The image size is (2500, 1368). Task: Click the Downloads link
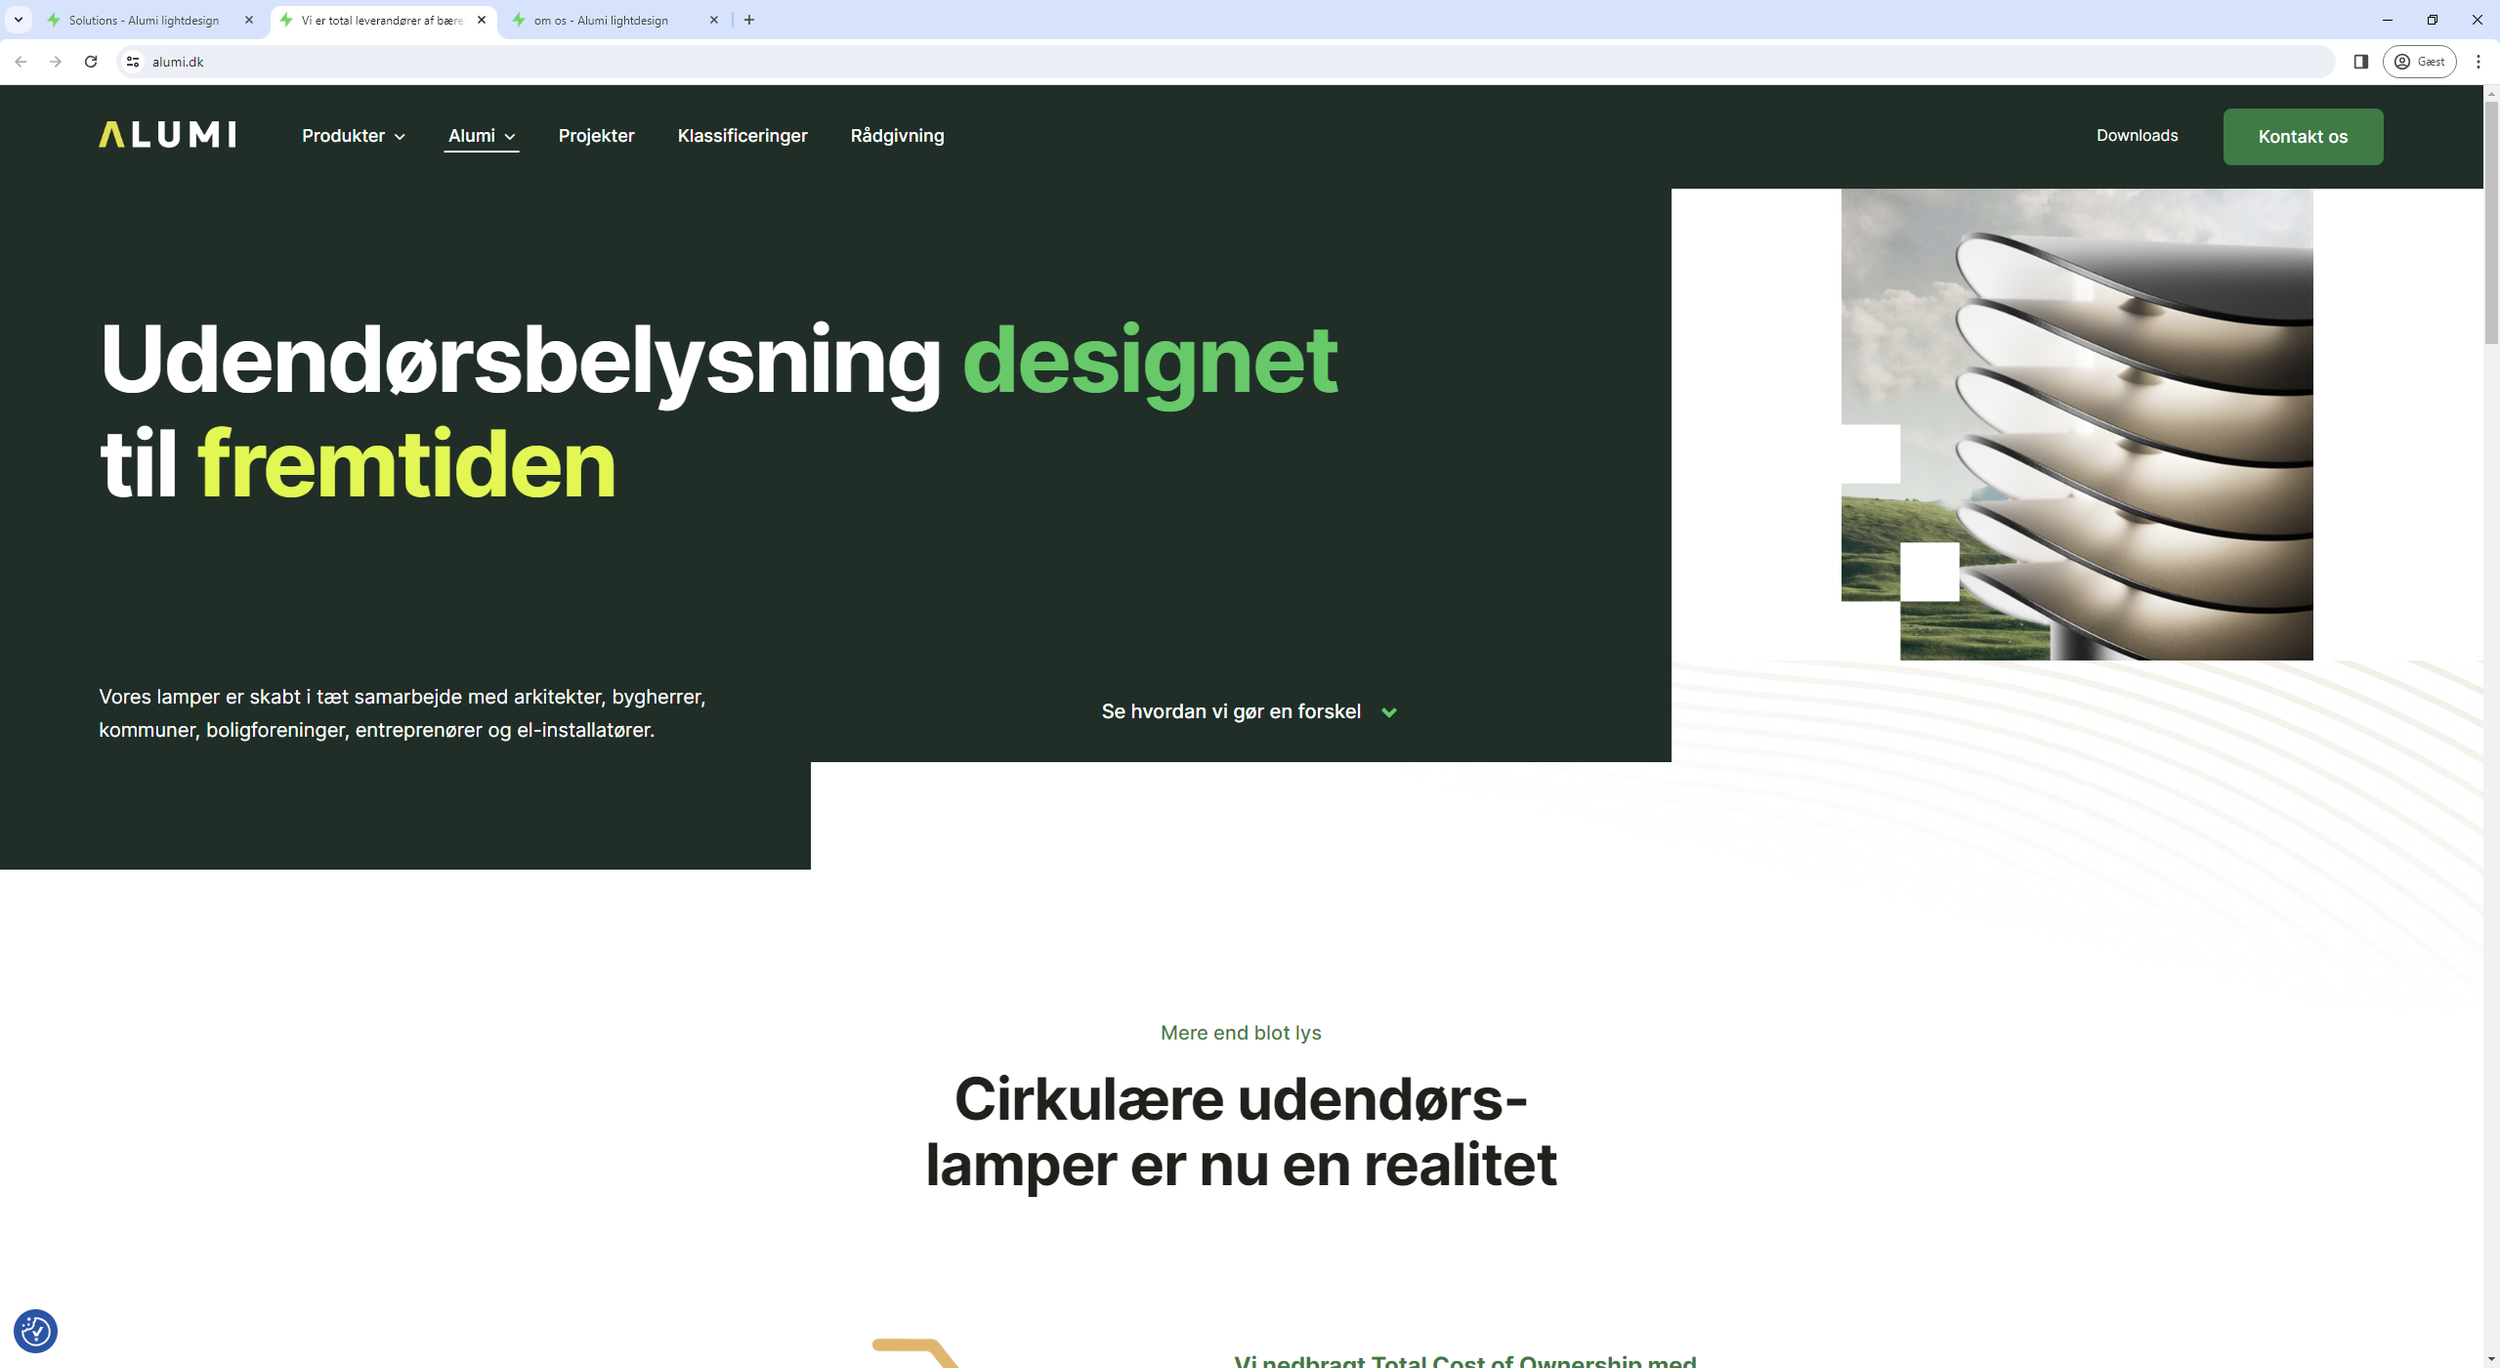pyautogui.click(x=2137, y=136)
